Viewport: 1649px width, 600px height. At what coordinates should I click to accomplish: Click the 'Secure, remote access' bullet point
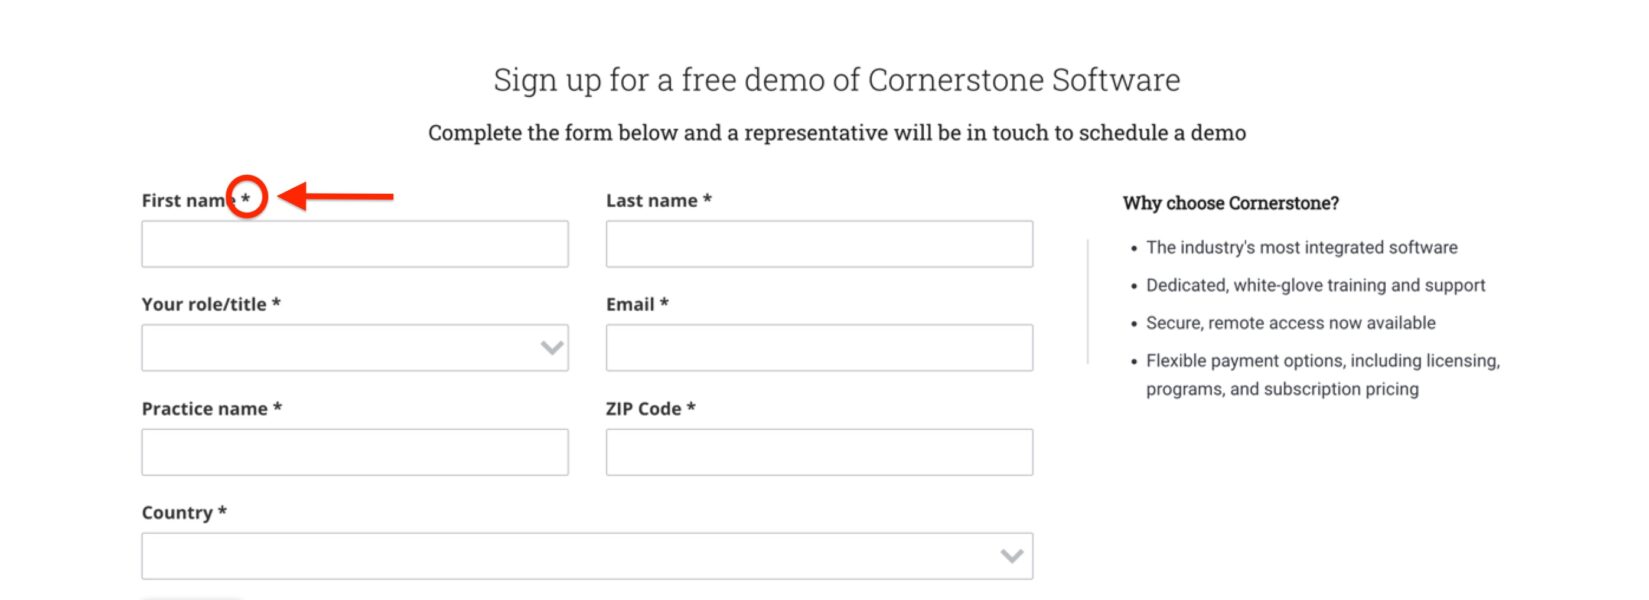tap(1291, 322)
